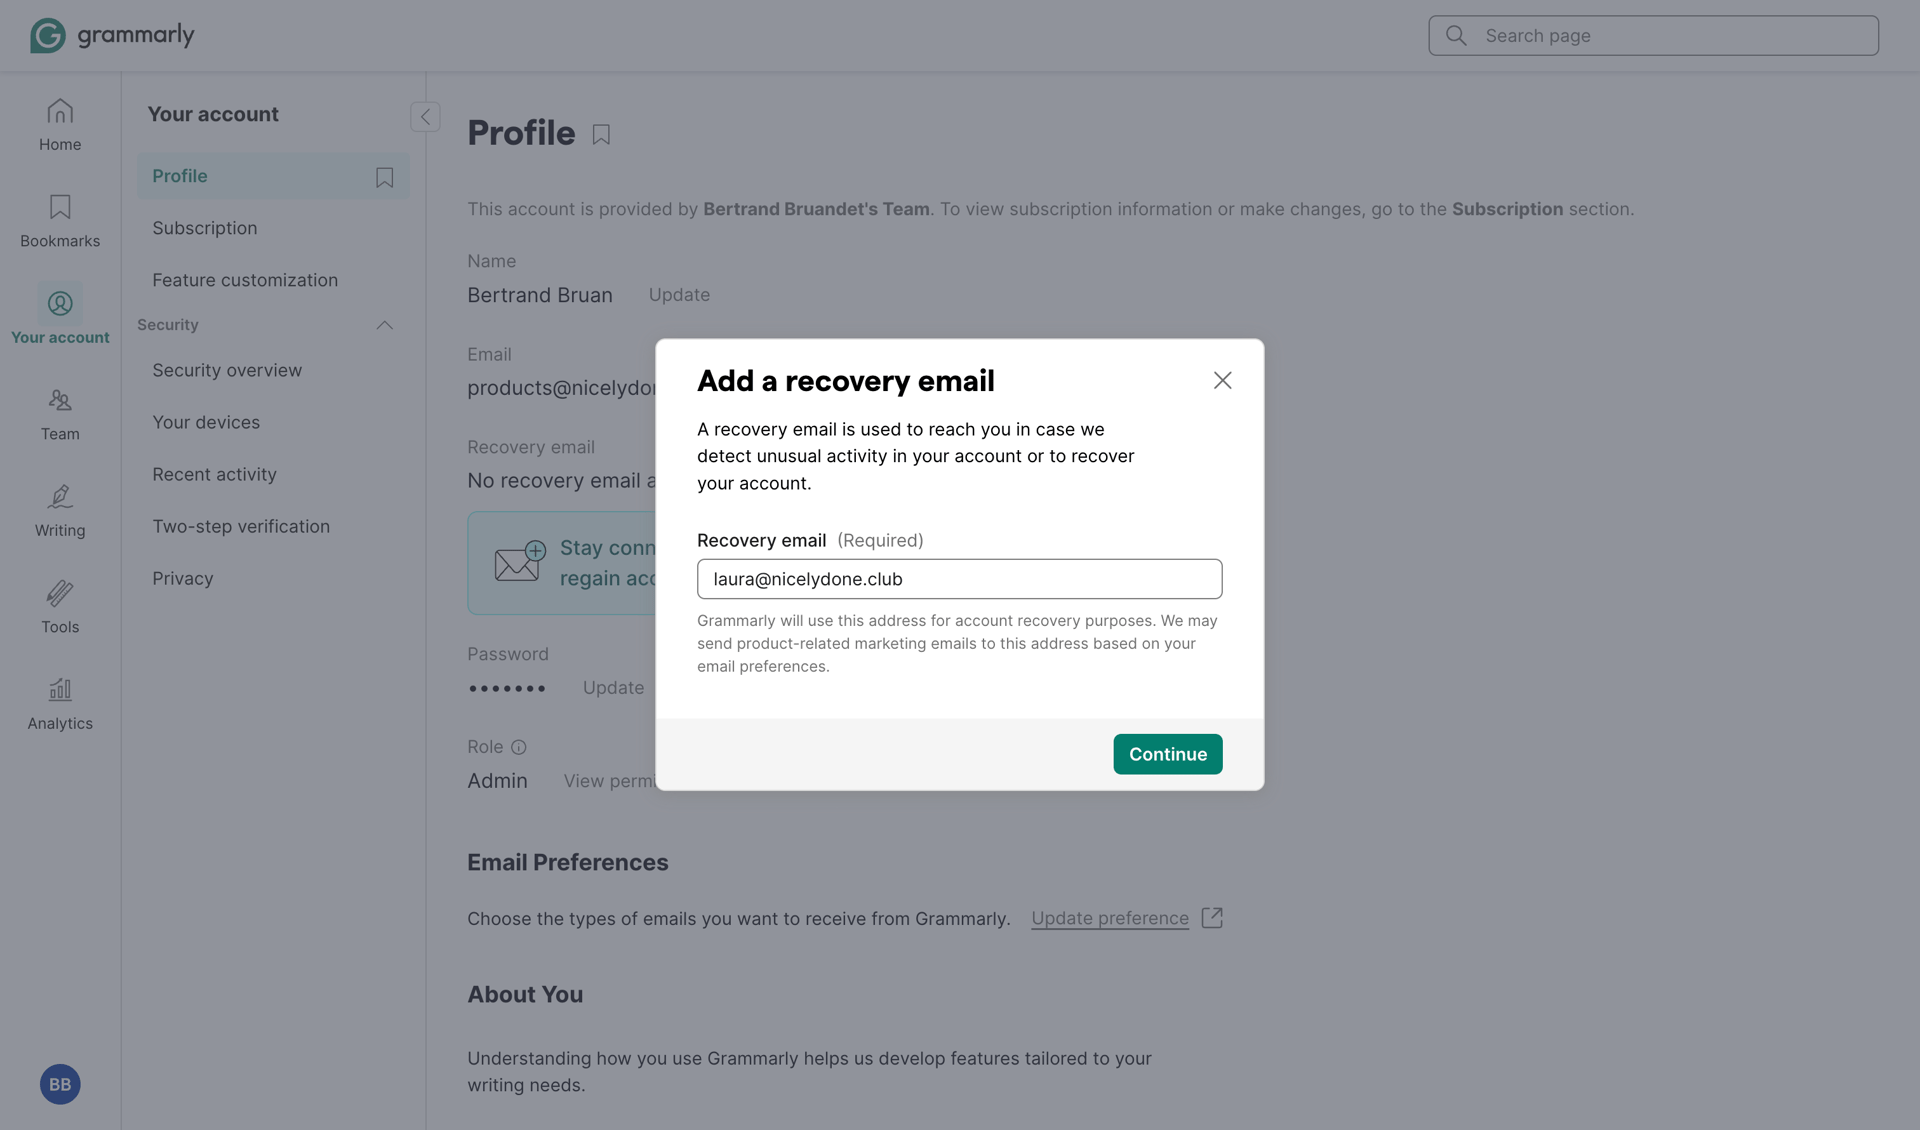
Task: Click the Role info icon
Action: [x=520, y=747]
